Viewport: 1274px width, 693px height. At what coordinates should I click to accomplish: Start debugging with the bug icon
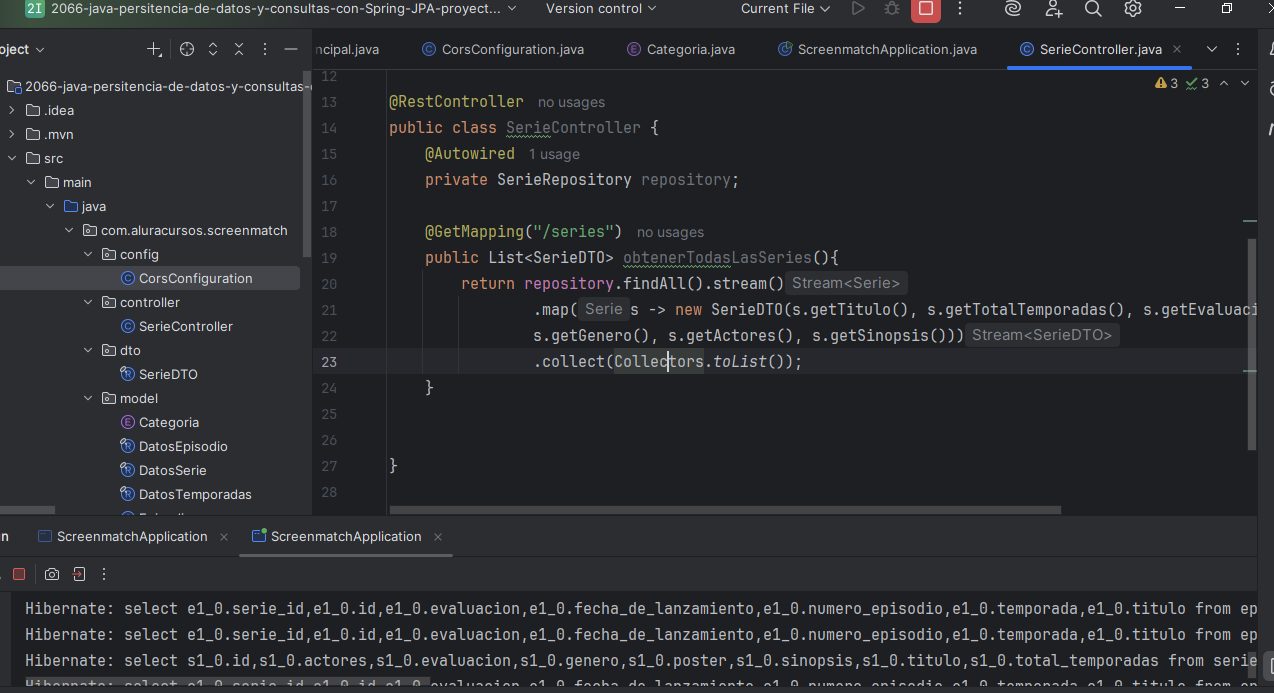pos(892,9)
